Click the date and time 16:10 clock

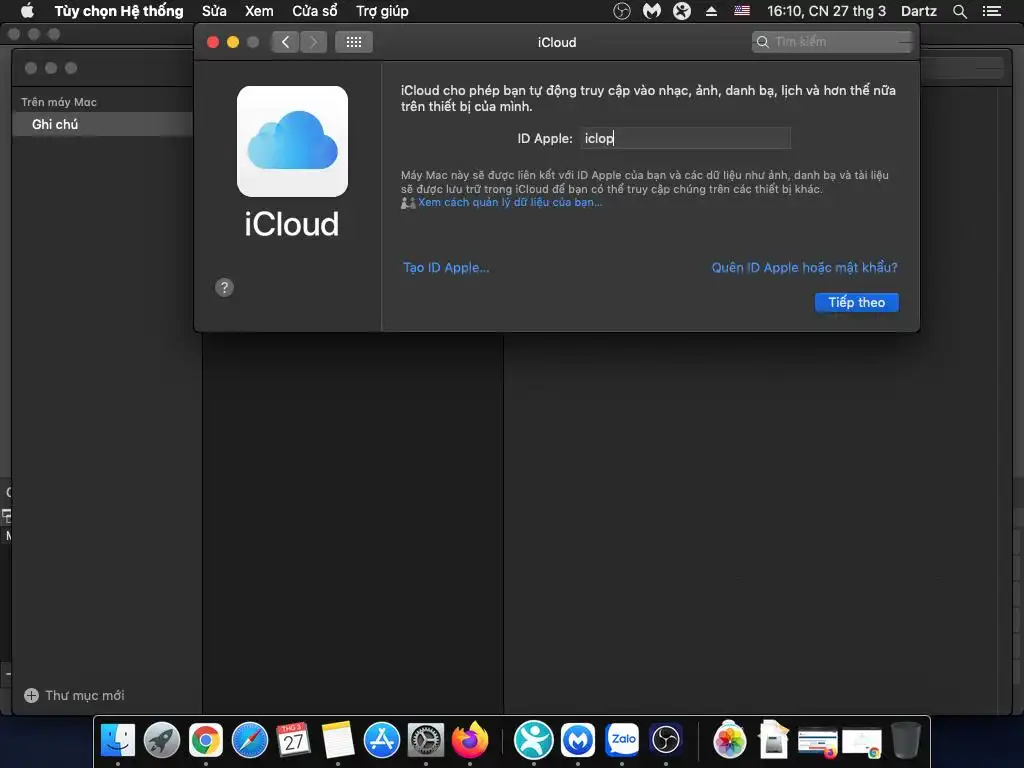(826, 11)
